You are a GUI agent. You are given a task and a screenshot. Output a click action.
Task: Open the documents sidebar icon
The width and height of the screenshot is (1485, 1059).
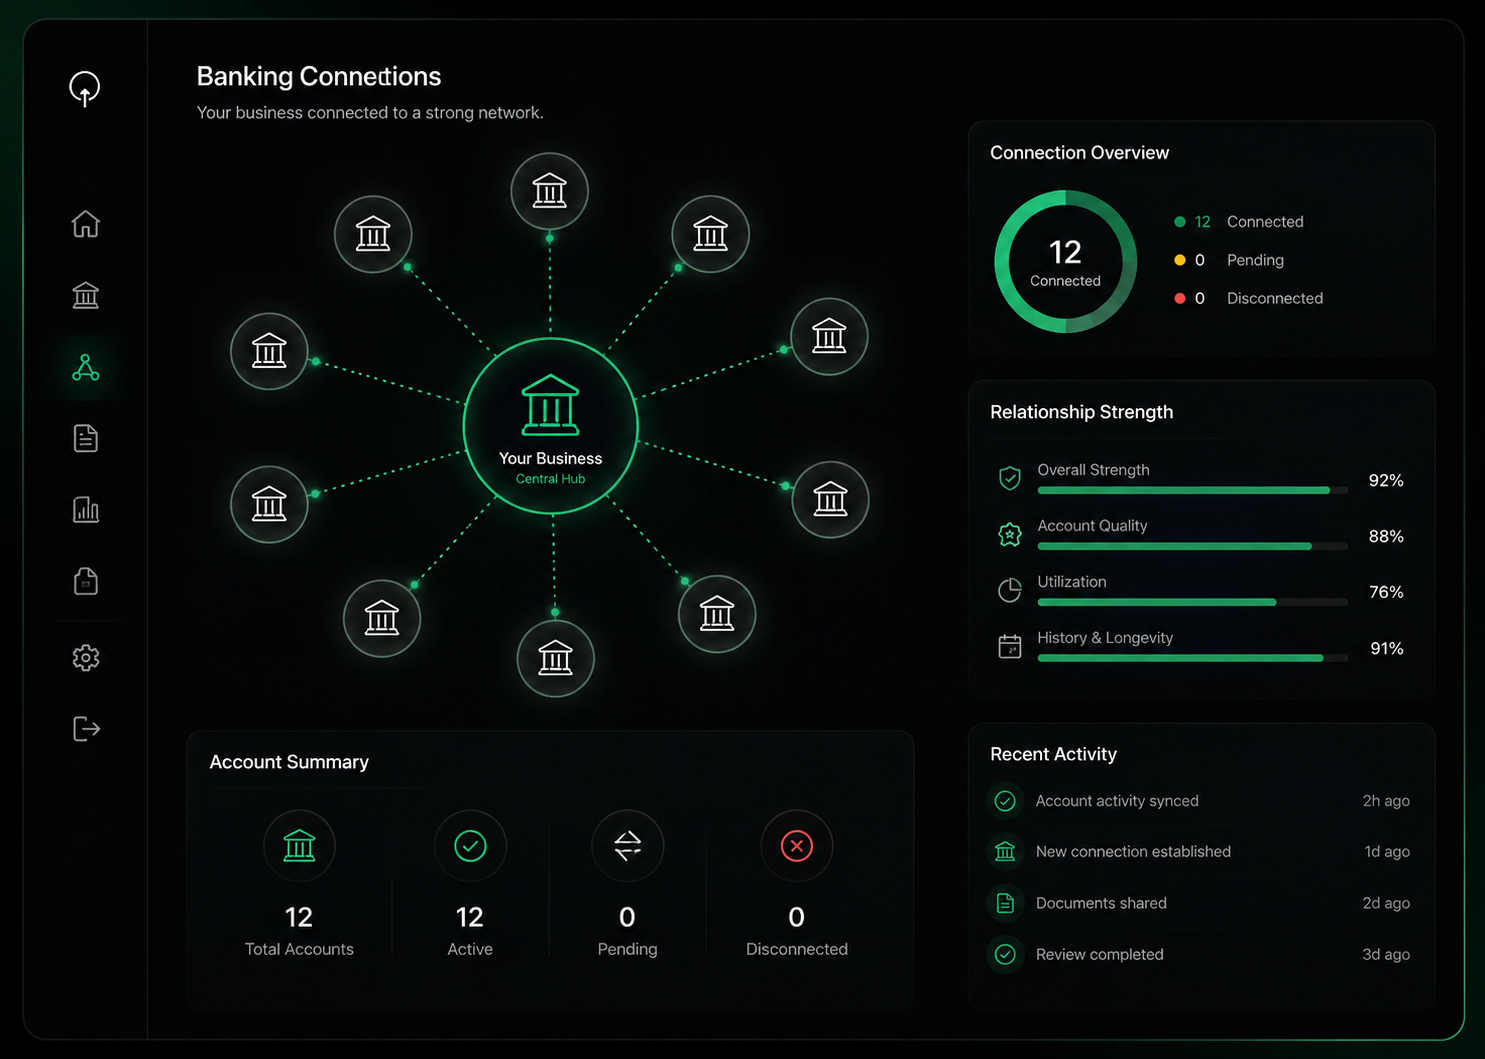point(86,438)
